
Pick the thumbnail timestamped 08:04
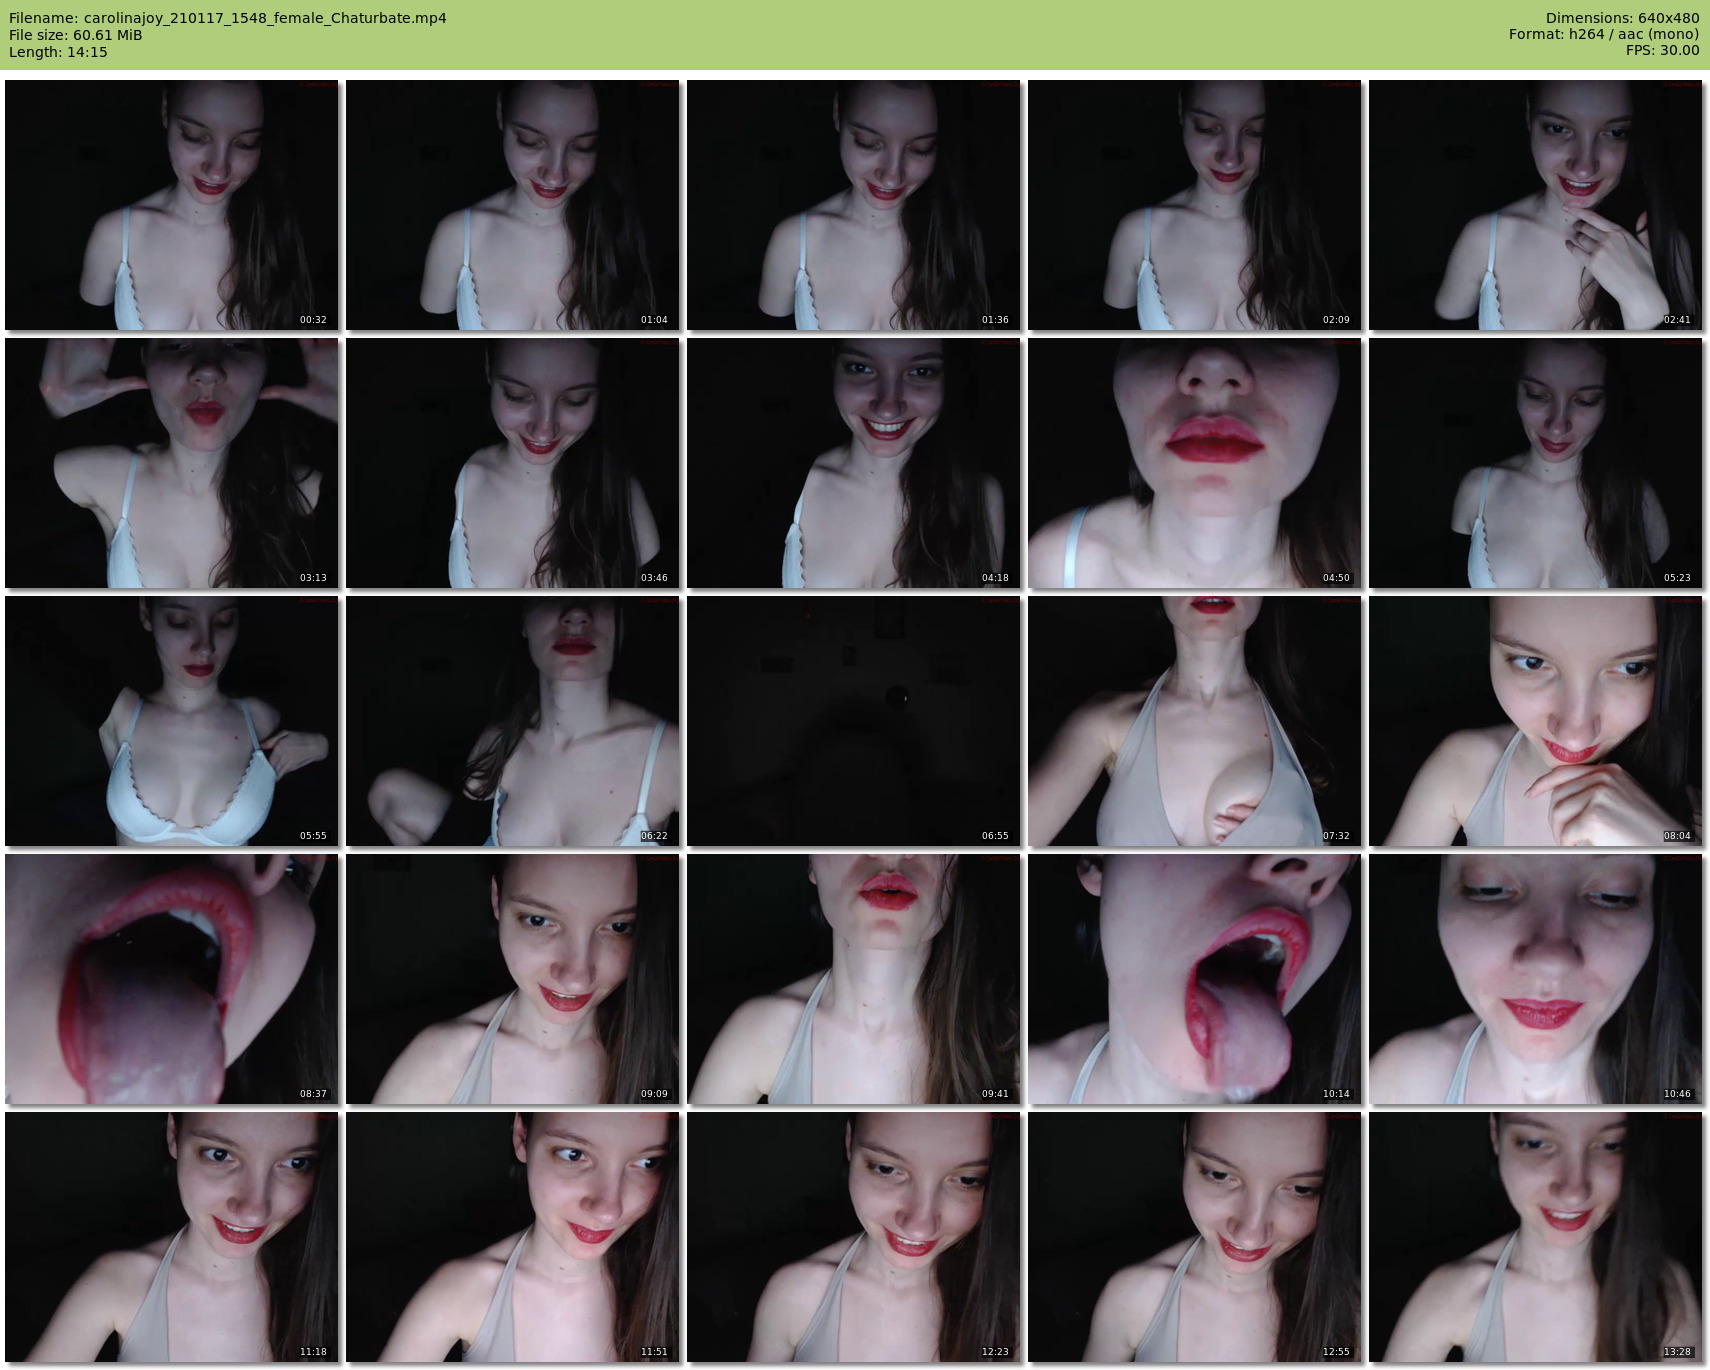1535,721
